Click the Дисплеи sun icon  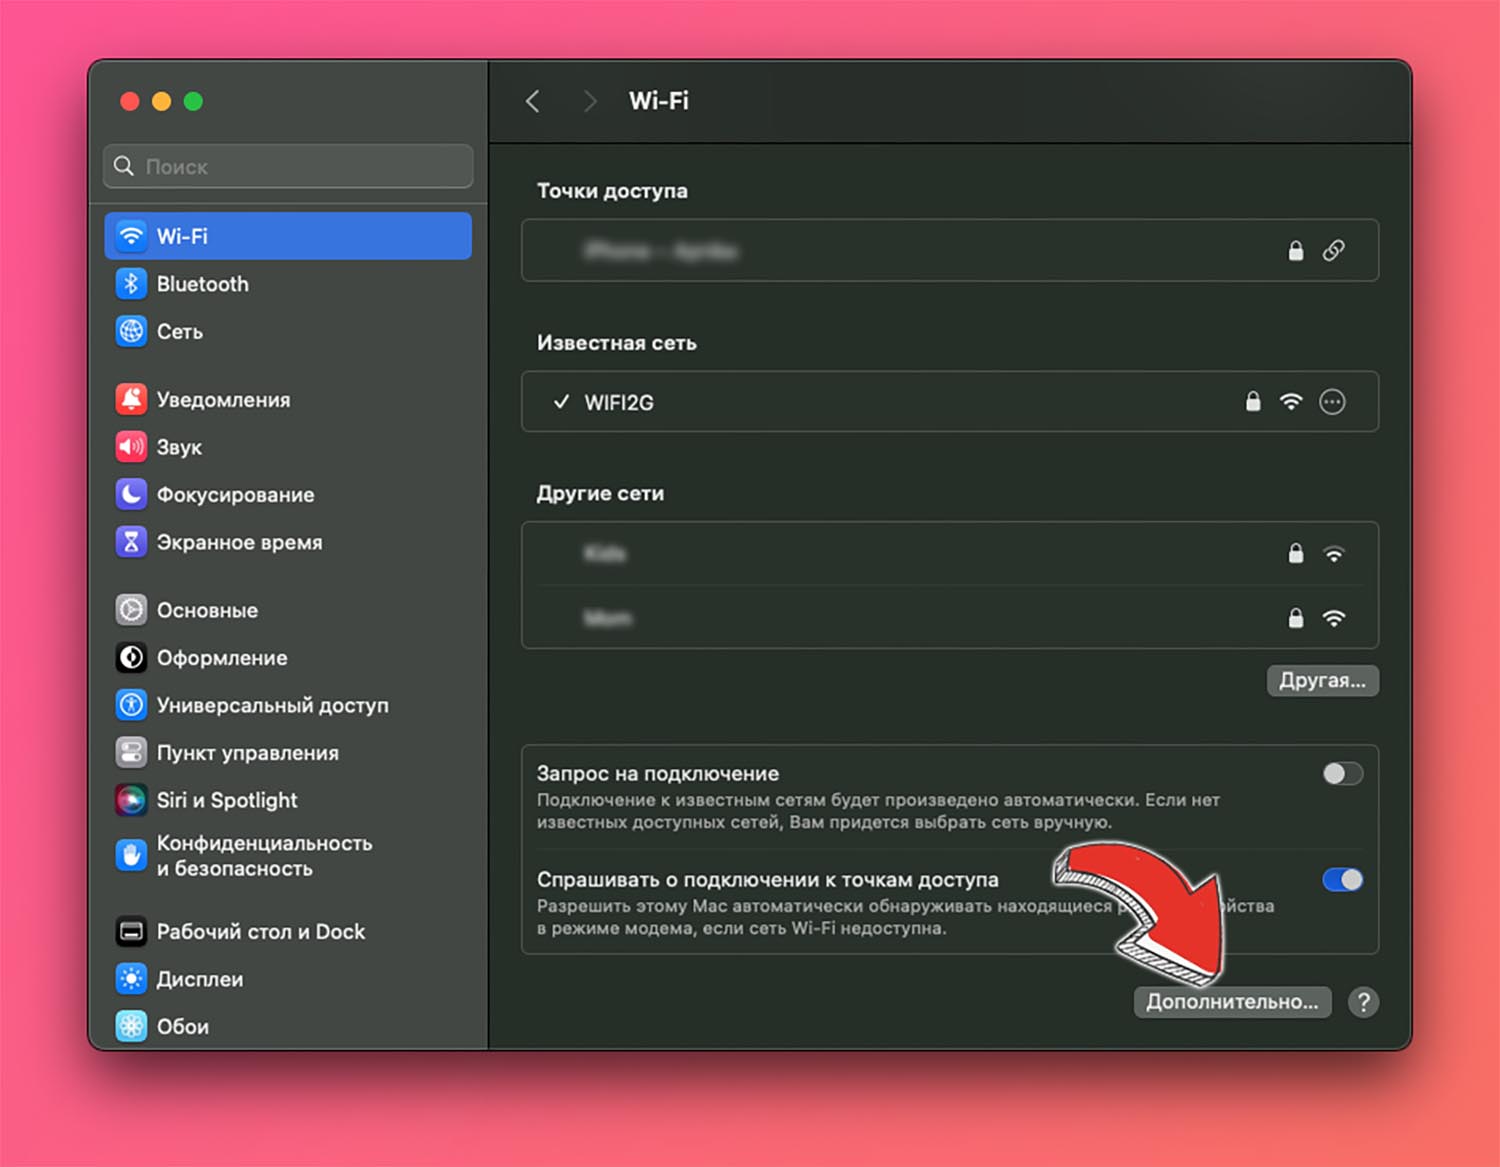(131, 979)
